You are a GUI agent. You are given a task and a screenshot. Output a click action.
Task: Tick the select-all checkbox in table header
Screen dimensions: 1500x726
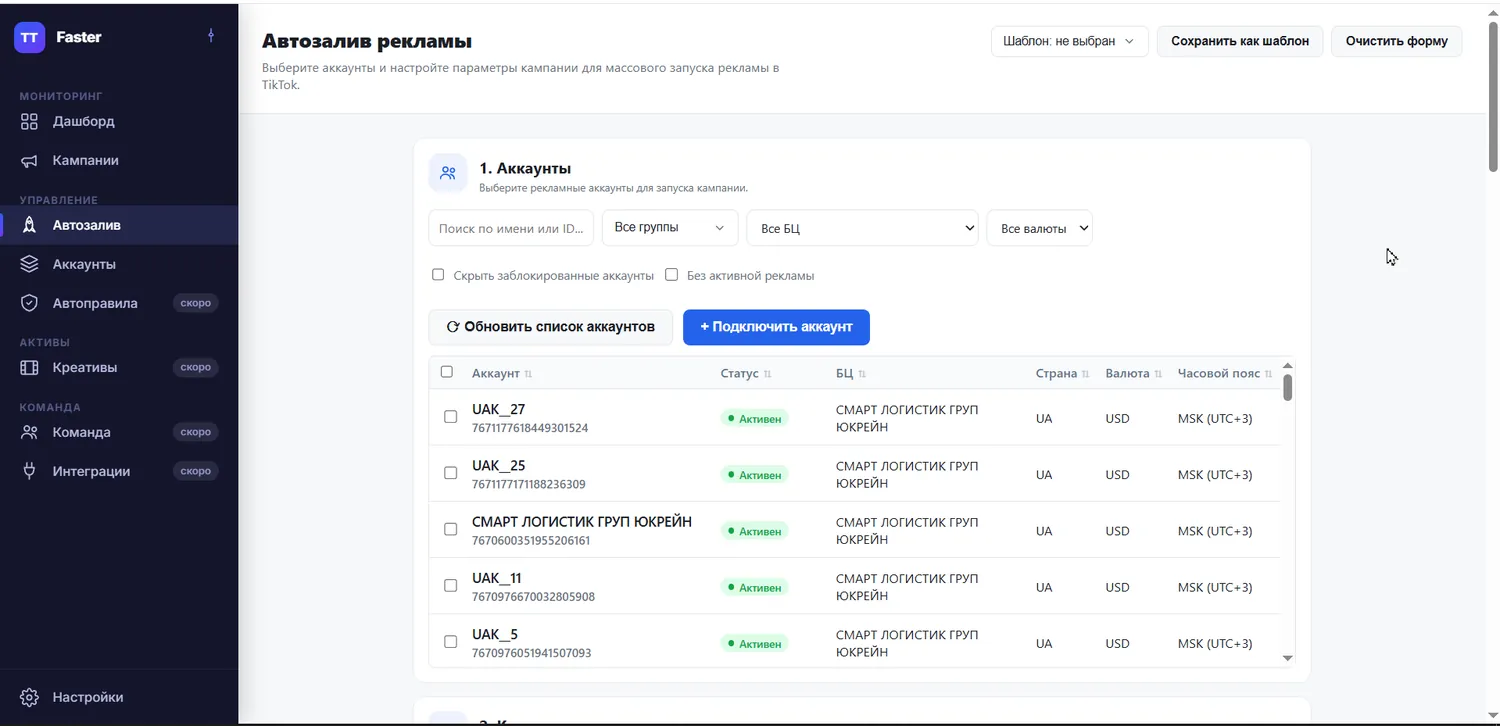coord(447,372)
